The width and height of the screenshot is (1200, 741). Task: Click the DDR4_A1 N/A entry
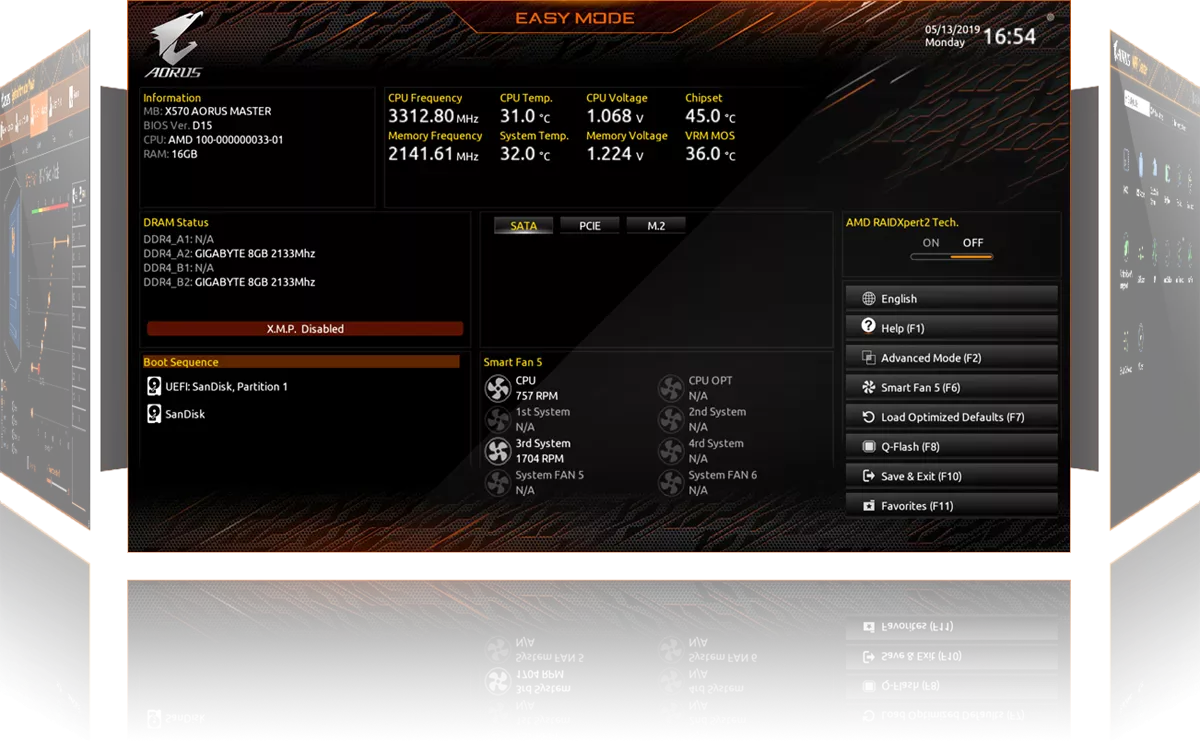[178, 240]
